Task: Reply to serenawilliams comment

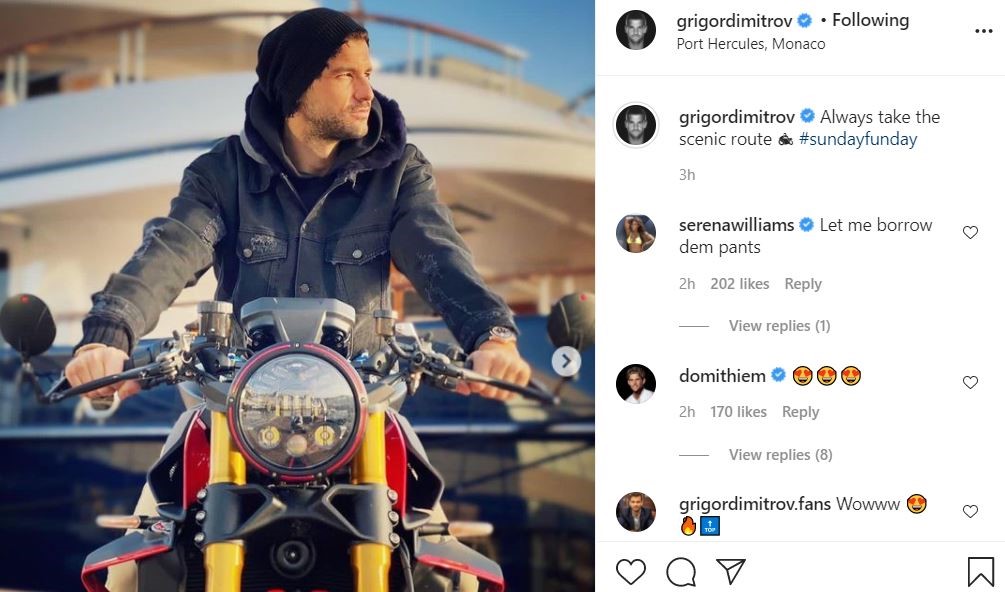Action: pos(802,284)
